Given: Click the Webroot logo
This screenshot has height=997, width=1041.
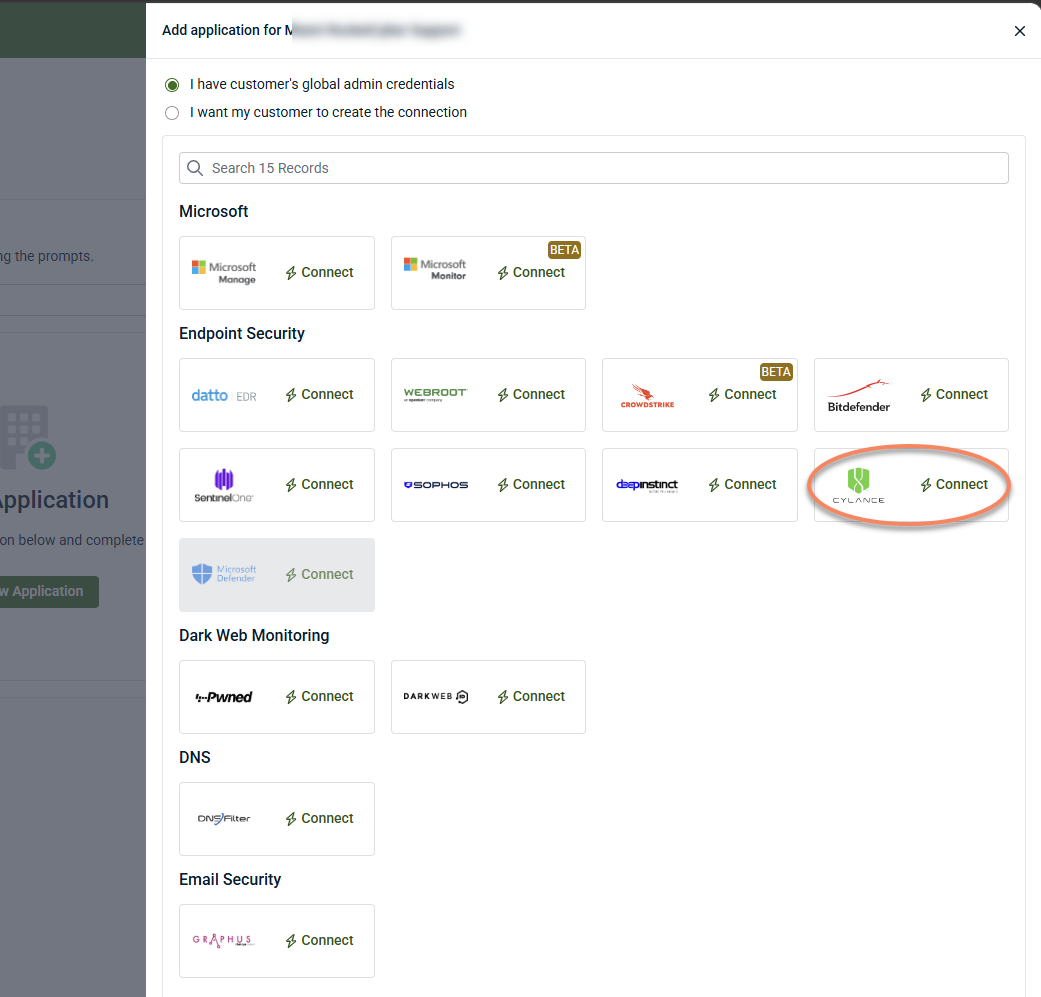Looking at the screenshot, I should 435,394.
